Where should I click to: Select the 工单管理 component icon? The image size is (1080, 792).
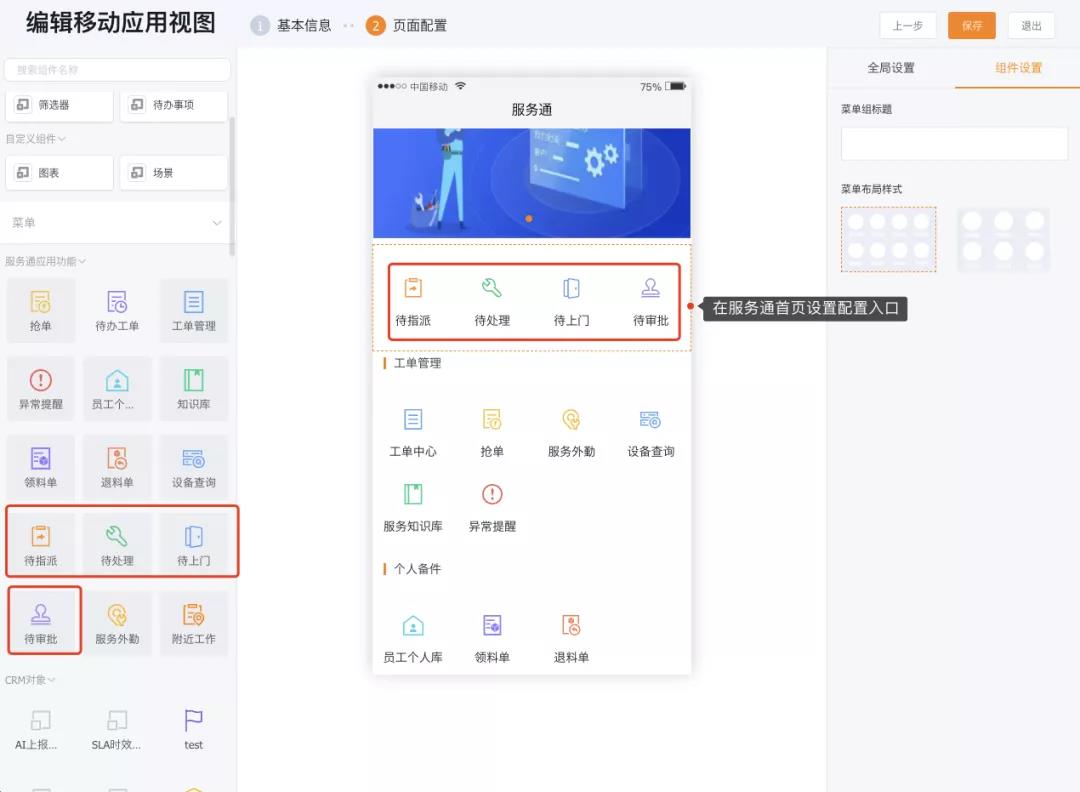[194, 302]
